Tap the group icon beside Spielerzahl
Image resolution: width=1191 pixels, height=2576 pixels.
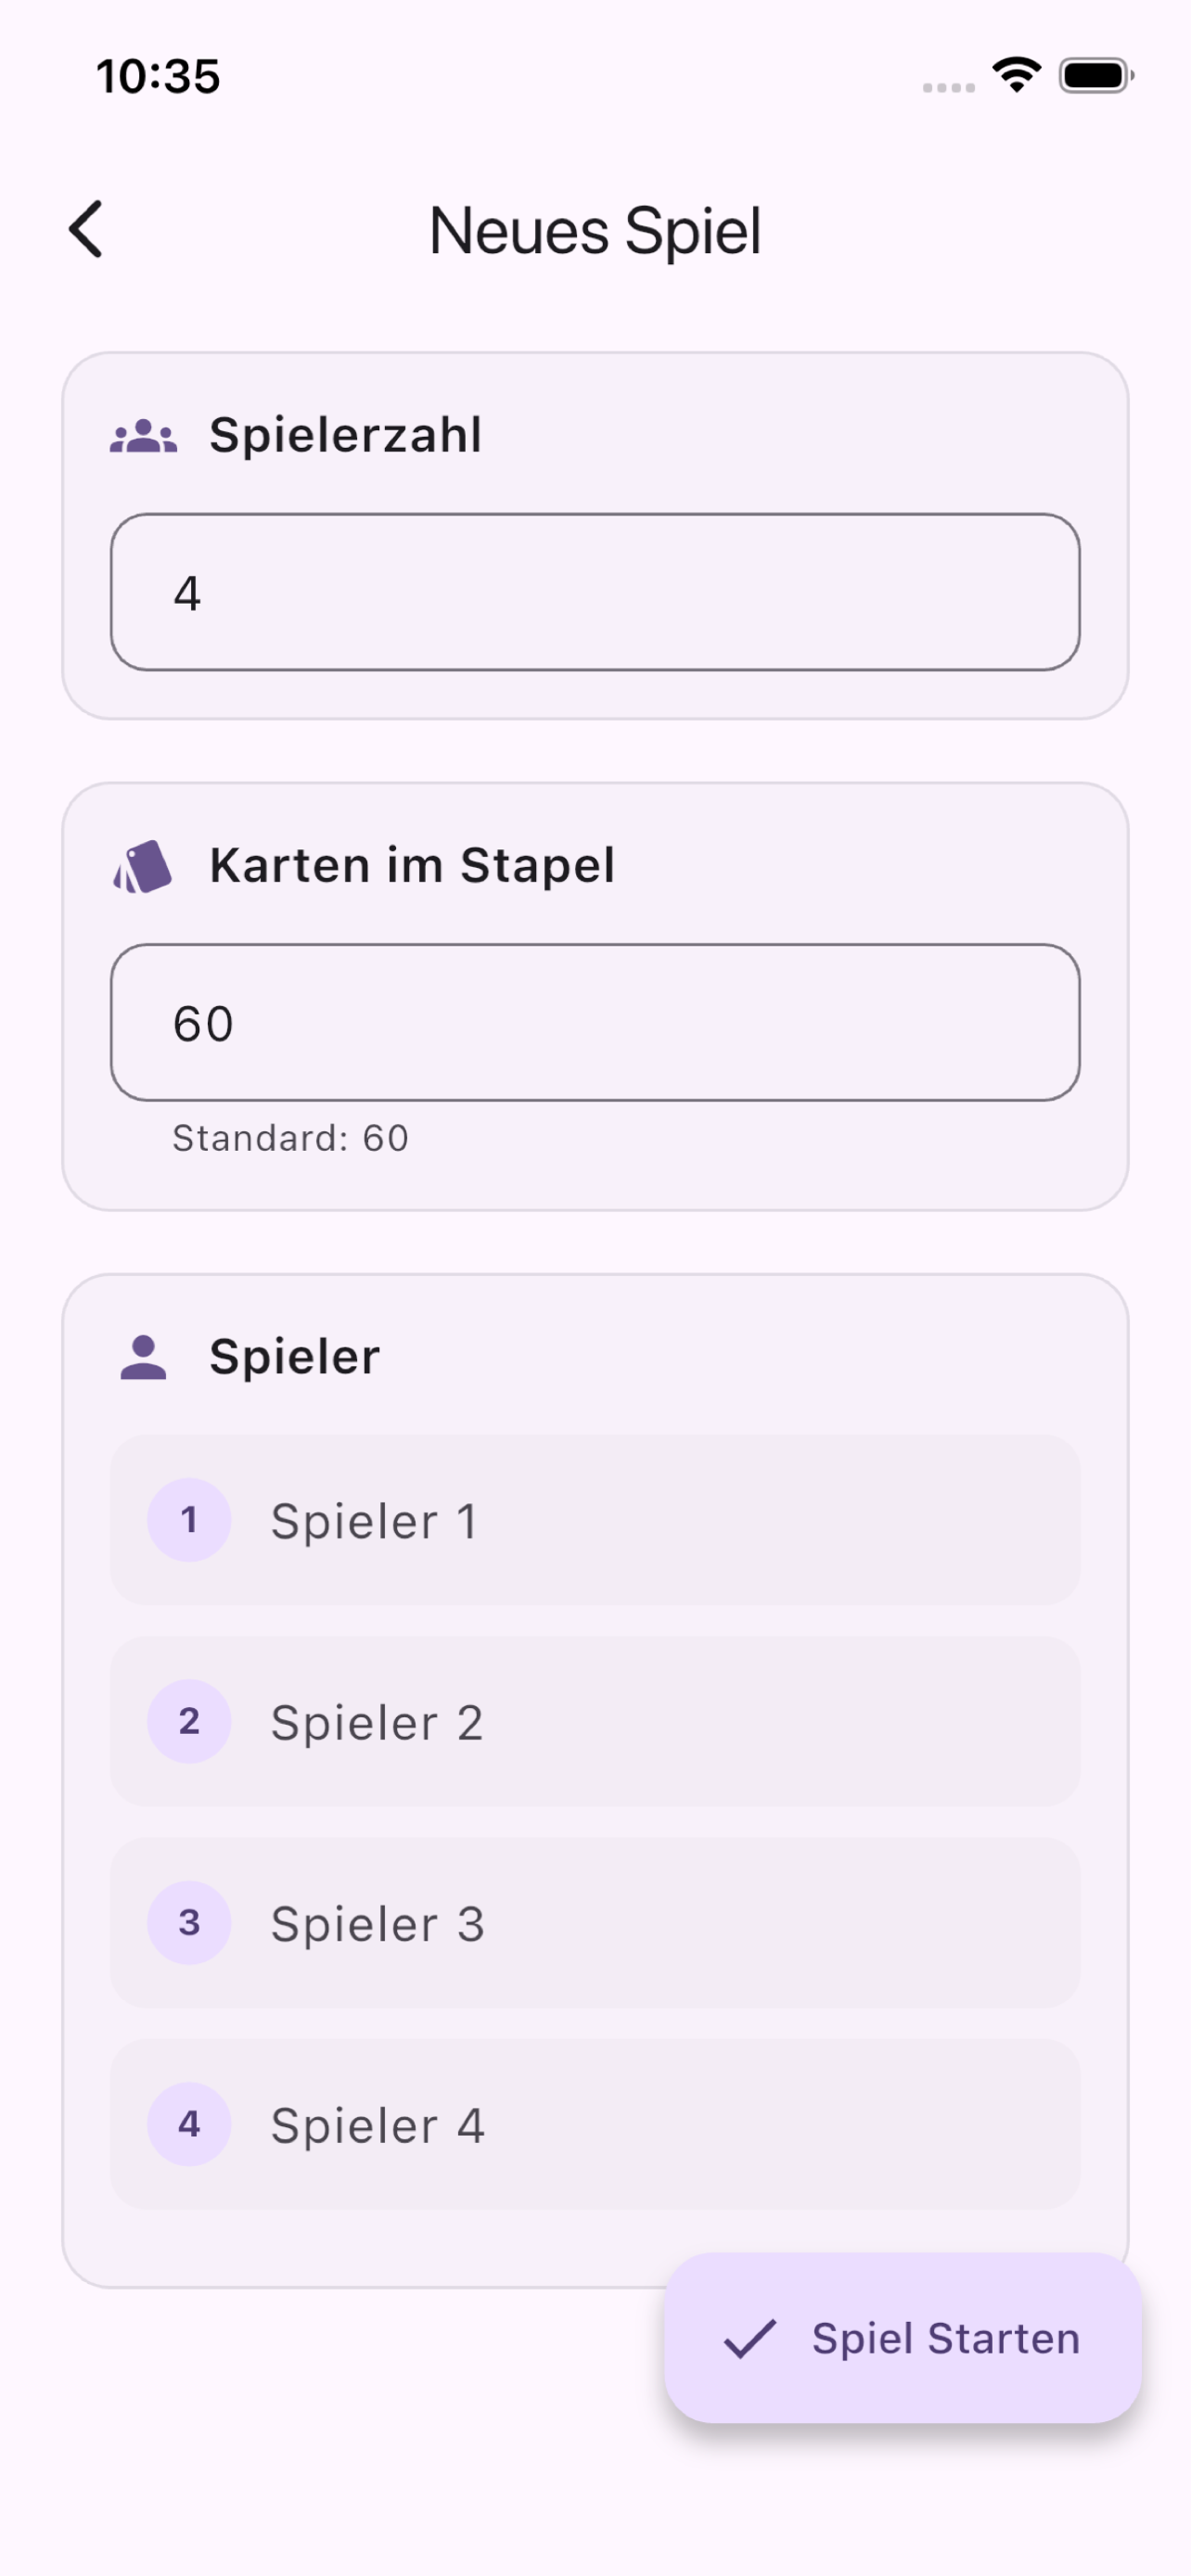tap(143, 436)
